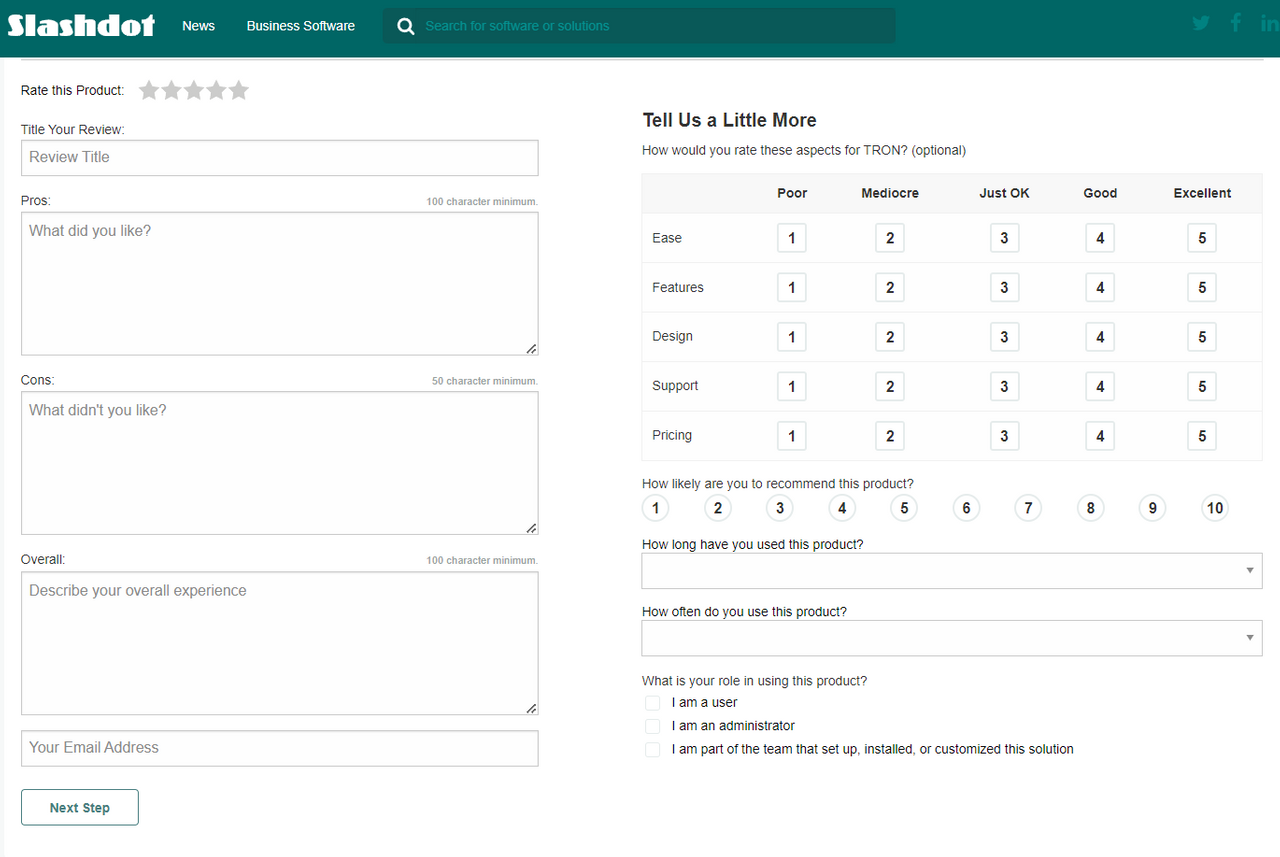Rate Ease as 3 Just OK
The height and width of the screenshot is (857, 1280).
1005,238
